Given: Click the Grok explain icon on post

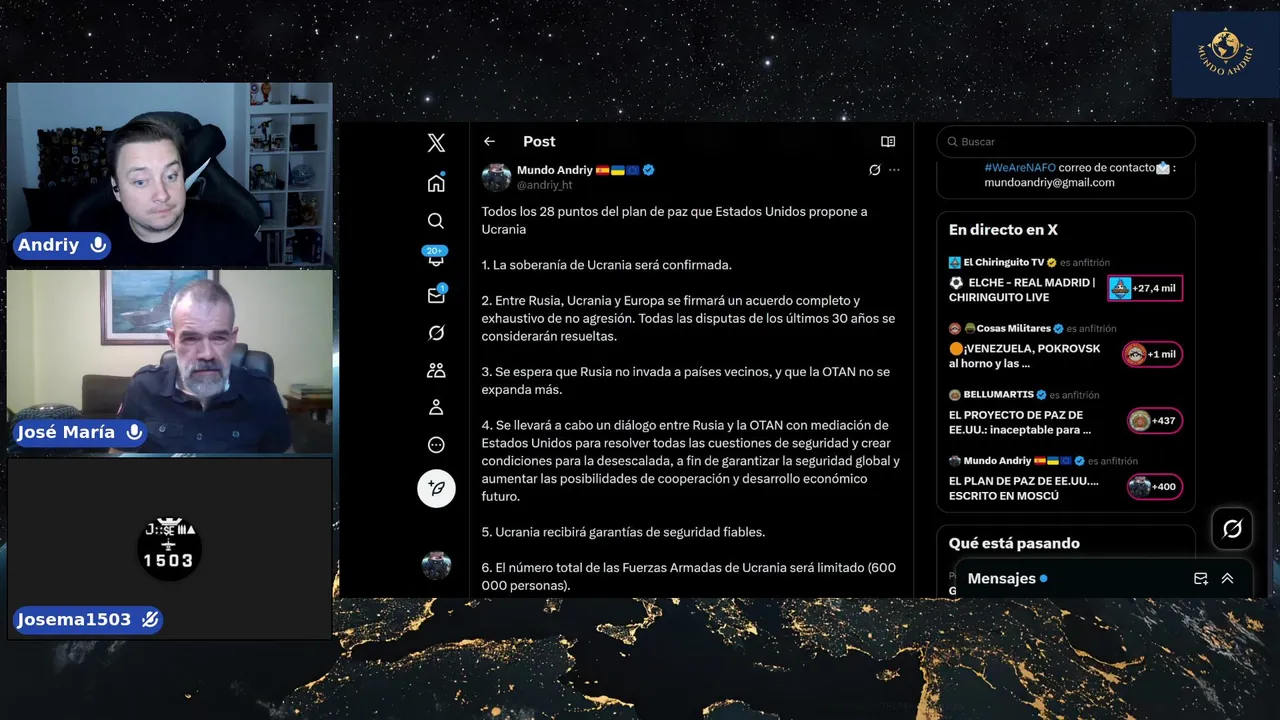Looking at the screenshot, I should pos(875,170).
